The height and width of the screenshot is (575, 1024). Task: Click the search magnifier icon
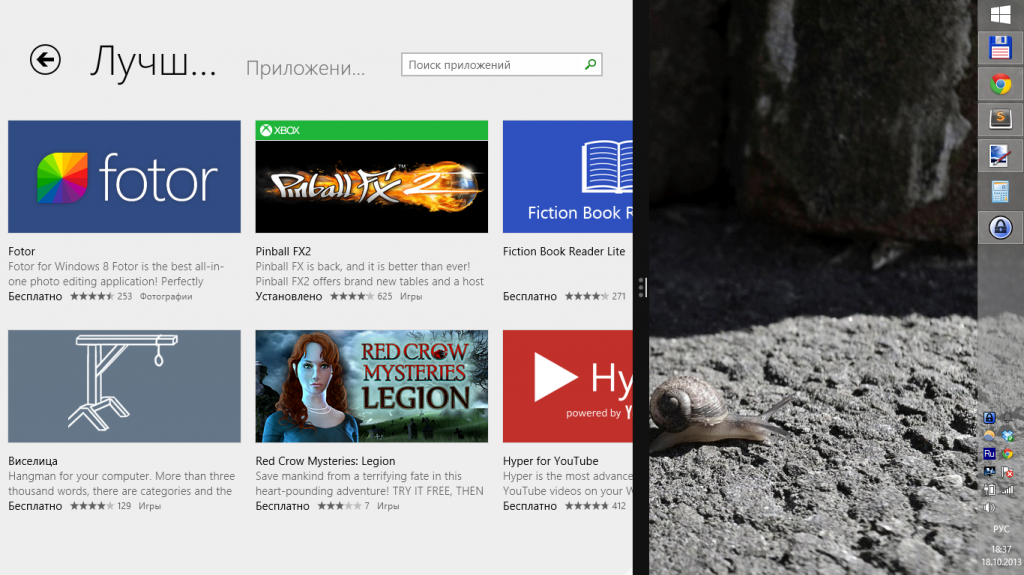click(x=591, y=65)
